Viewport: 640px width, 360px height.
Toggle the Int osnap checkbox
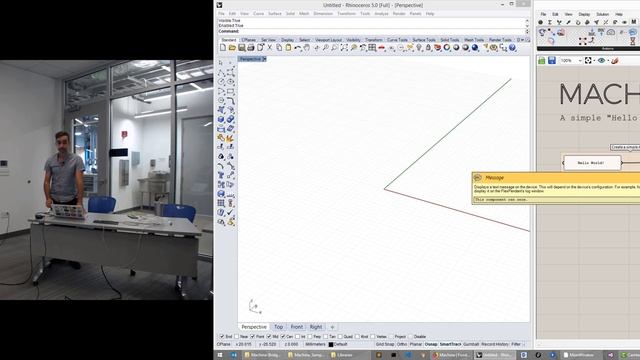click(x=298, y=337)
